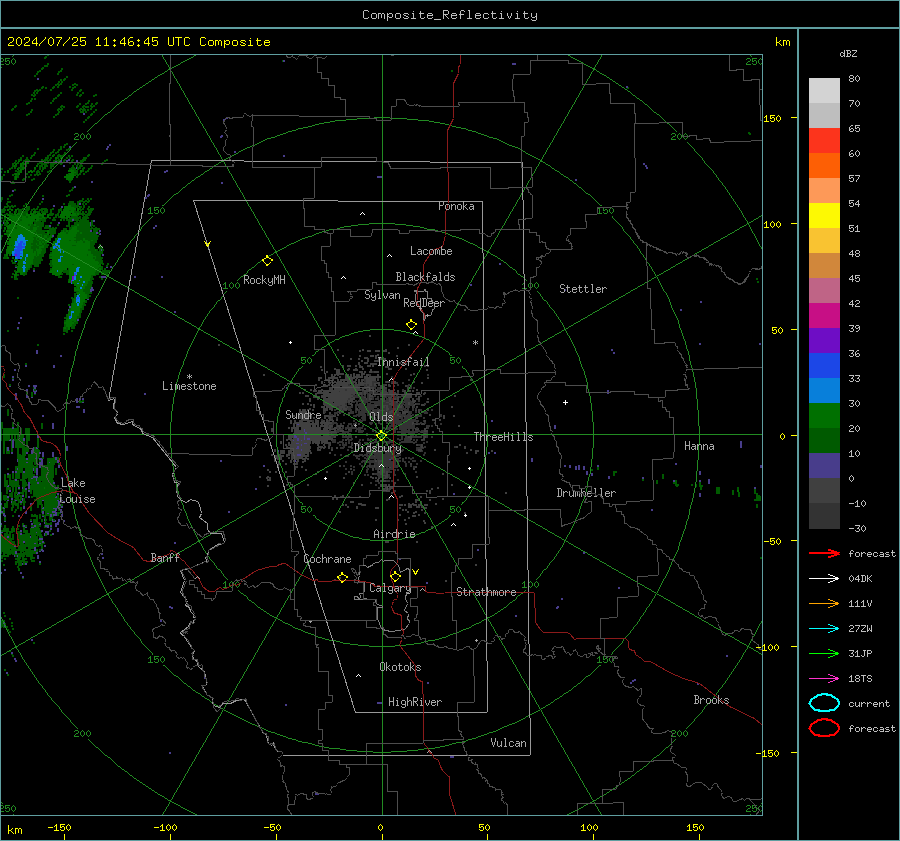Click the yellow radar-site diamond between Olds and Didsbury
The height and width of the screenshot is (841, 900).
click(x=381, y=436)
